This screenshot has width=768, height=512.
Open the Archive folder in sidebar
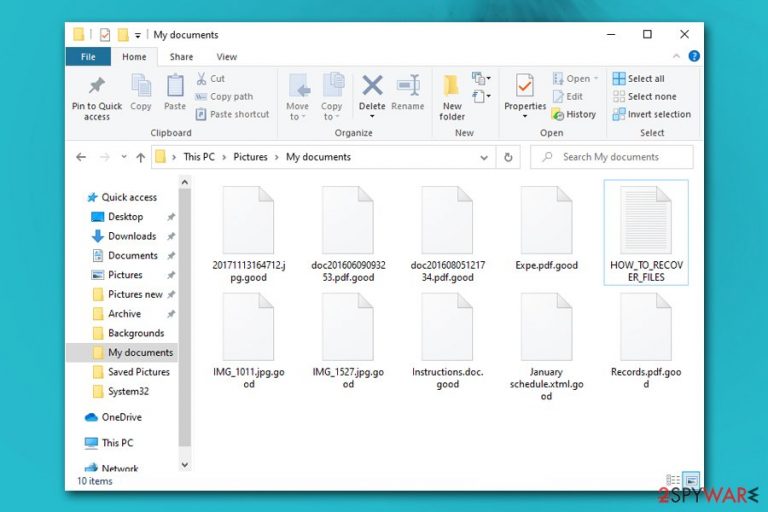pyautogui.click(x=117, y=314)
